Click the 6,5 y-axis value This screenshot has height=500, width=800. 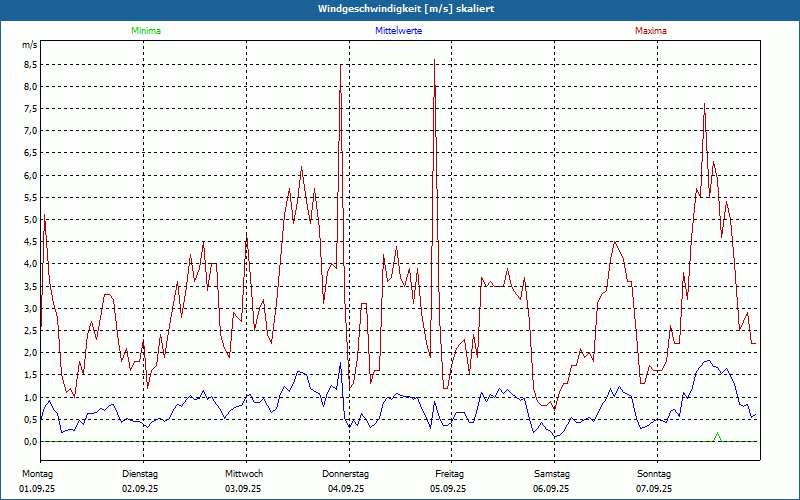click(x=31, y=153)
